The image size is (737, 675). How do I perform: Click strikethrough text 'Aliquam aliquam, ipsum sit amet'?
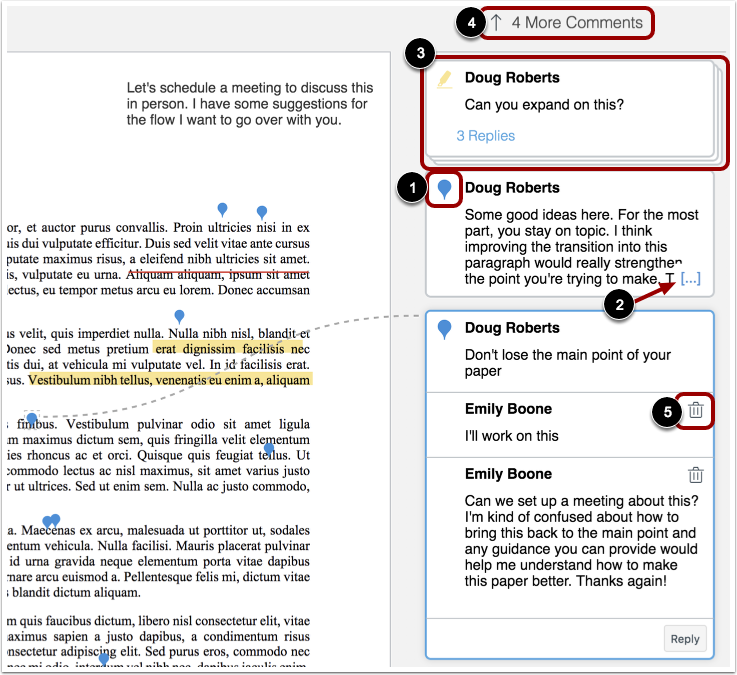[x=218, y=275]
